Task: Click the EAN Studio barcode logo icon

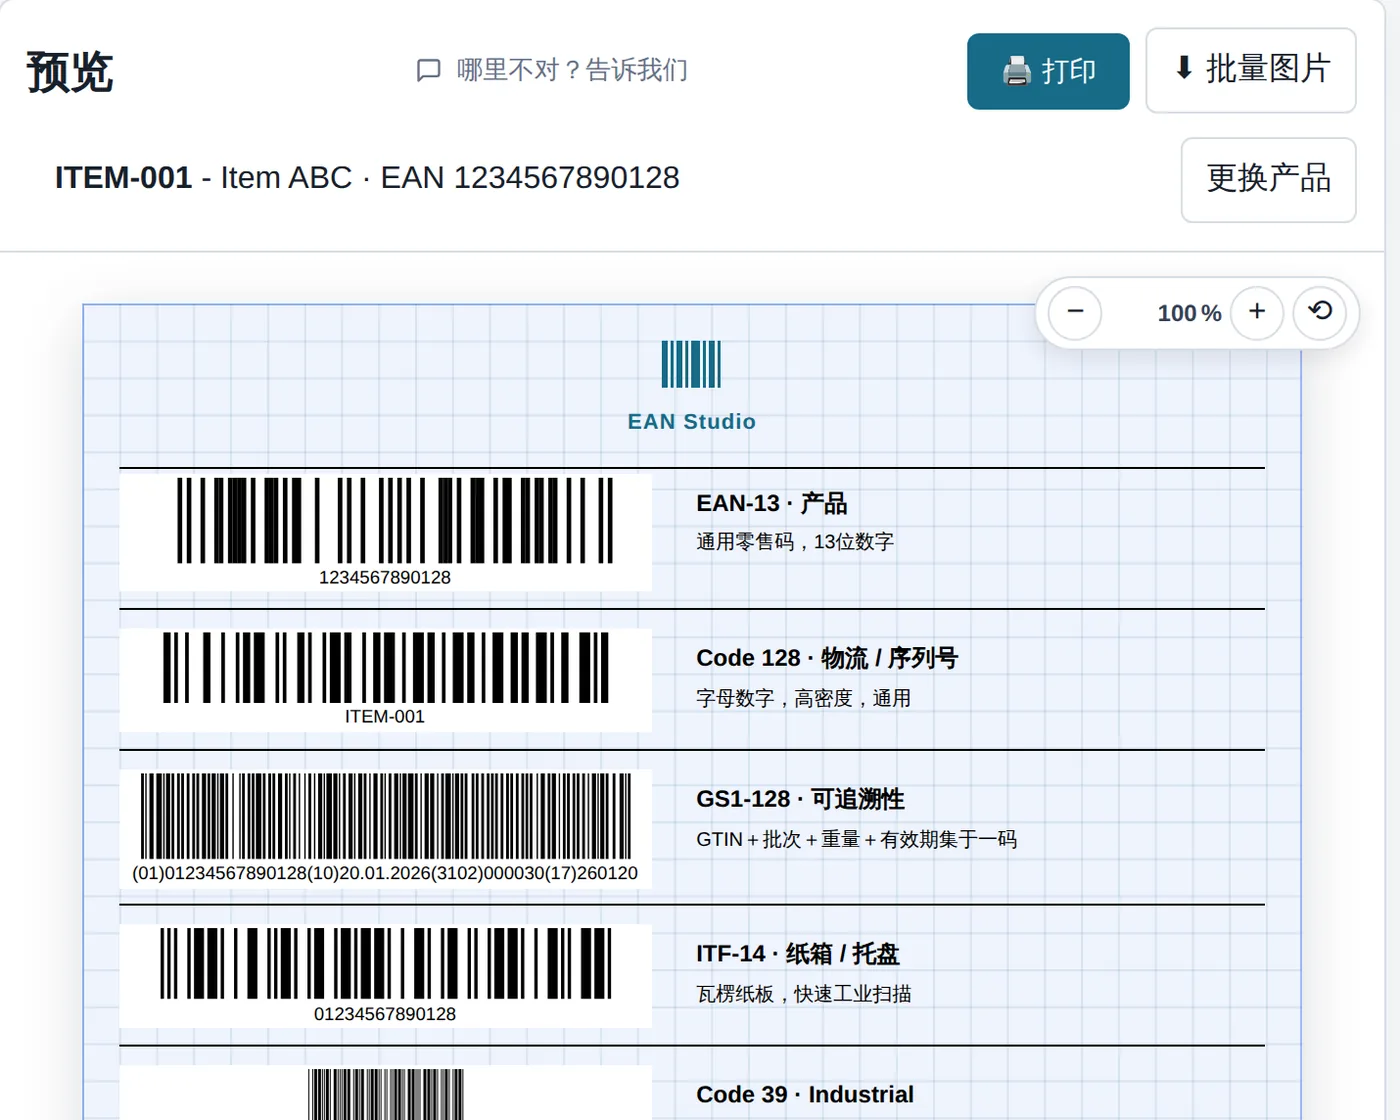Action: pos(691,364)
